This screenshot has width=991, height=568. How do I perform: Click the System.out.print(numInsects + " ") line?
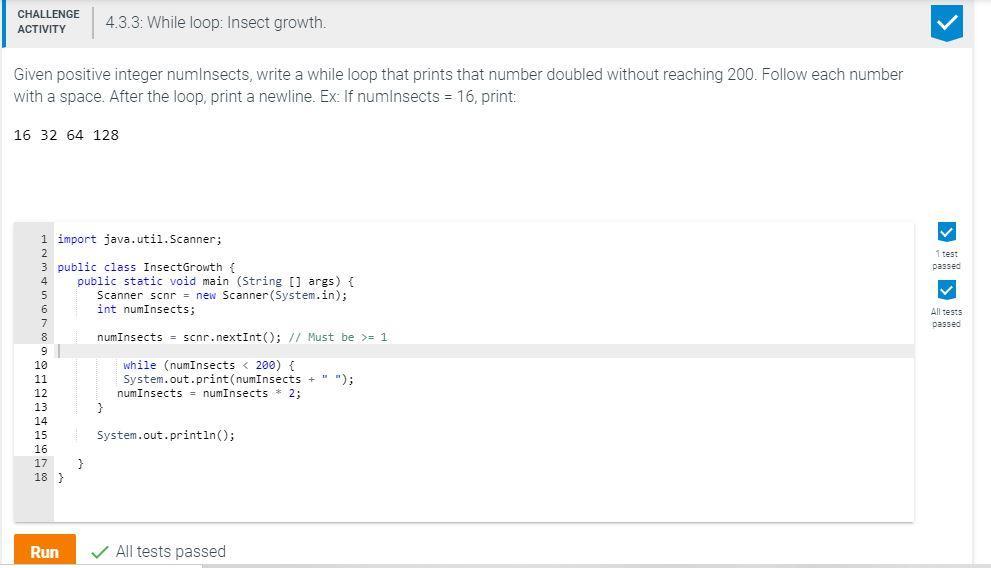pos(238,379)
